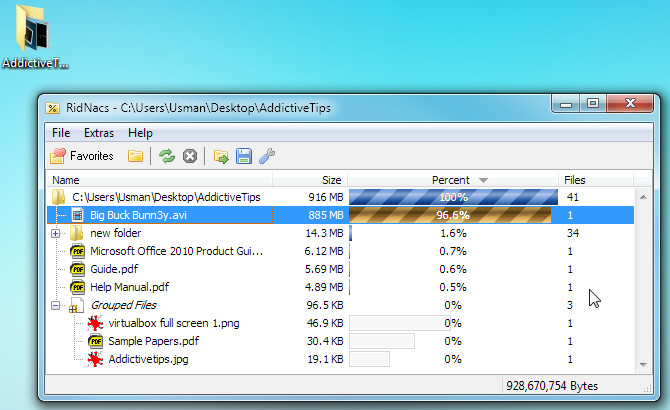
Task: Click the scrollbar down arrow
Action: [x=643, y=365]
